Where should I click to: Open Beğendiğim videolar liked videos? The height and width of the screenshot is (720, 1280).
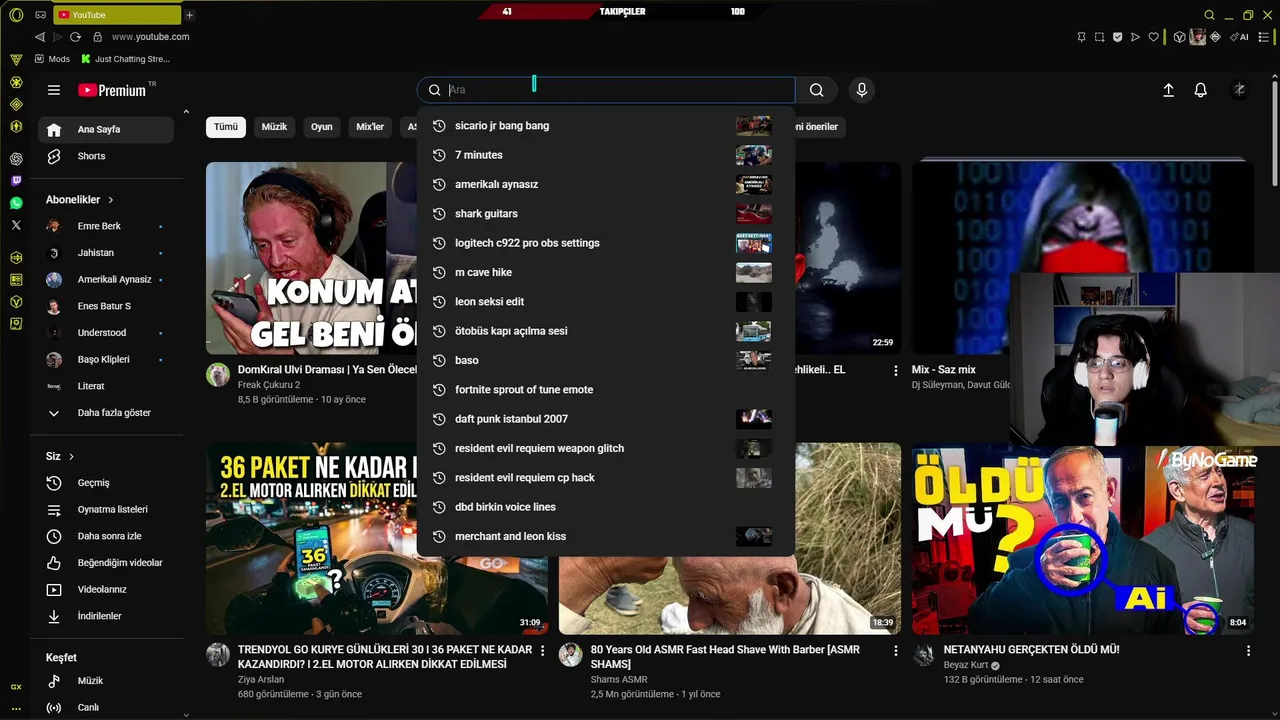[106, 563]
